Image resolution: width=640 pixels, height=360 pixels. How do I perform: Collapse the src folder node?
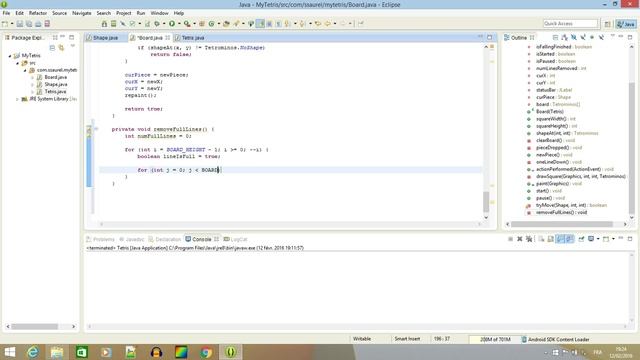[18, 63]
